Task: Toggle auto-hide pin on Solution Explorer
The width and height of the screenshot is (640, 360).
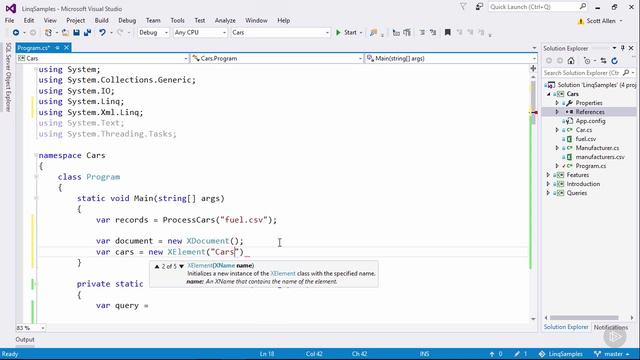Action: (x=622, y=48)
